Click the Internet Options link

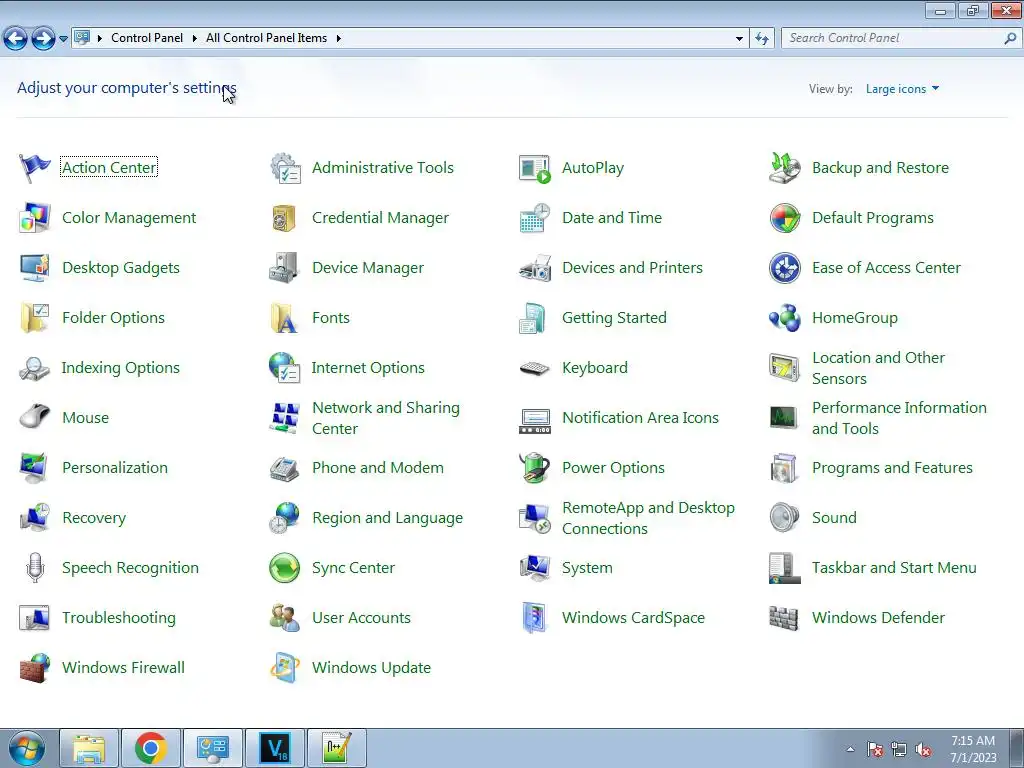point(368,368)
